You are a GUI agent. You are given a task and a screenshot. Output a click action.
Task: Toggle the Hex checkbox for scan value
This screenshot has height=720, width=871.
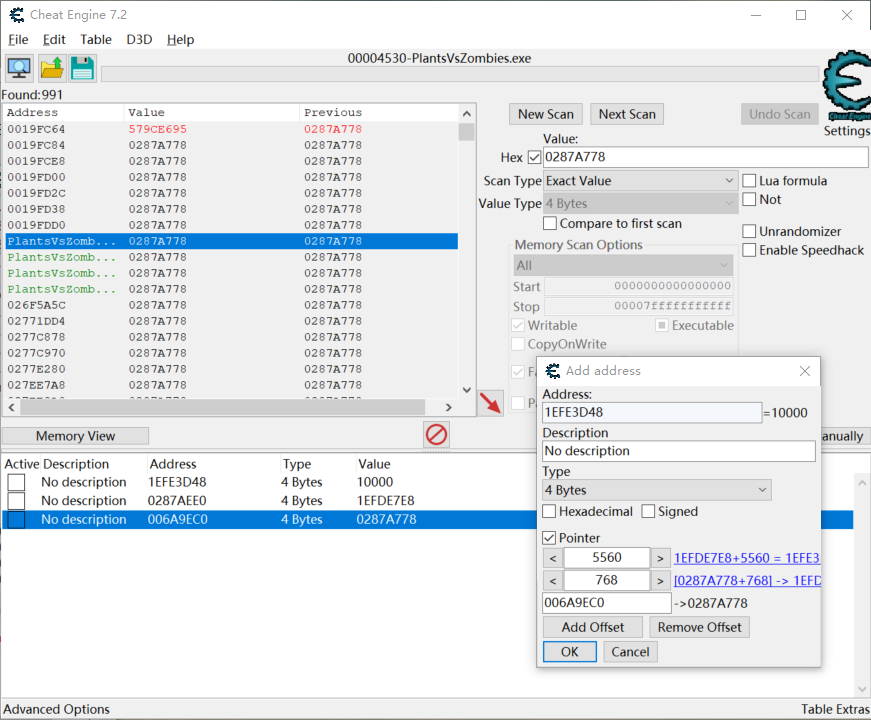(534, 157)
